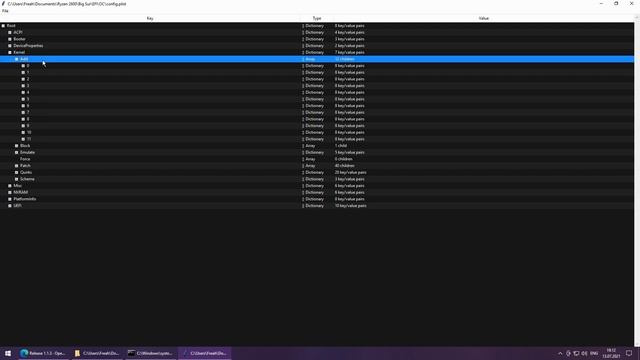640x360 pixels.
Task: Select row 7 under Add
Action: 317,112
